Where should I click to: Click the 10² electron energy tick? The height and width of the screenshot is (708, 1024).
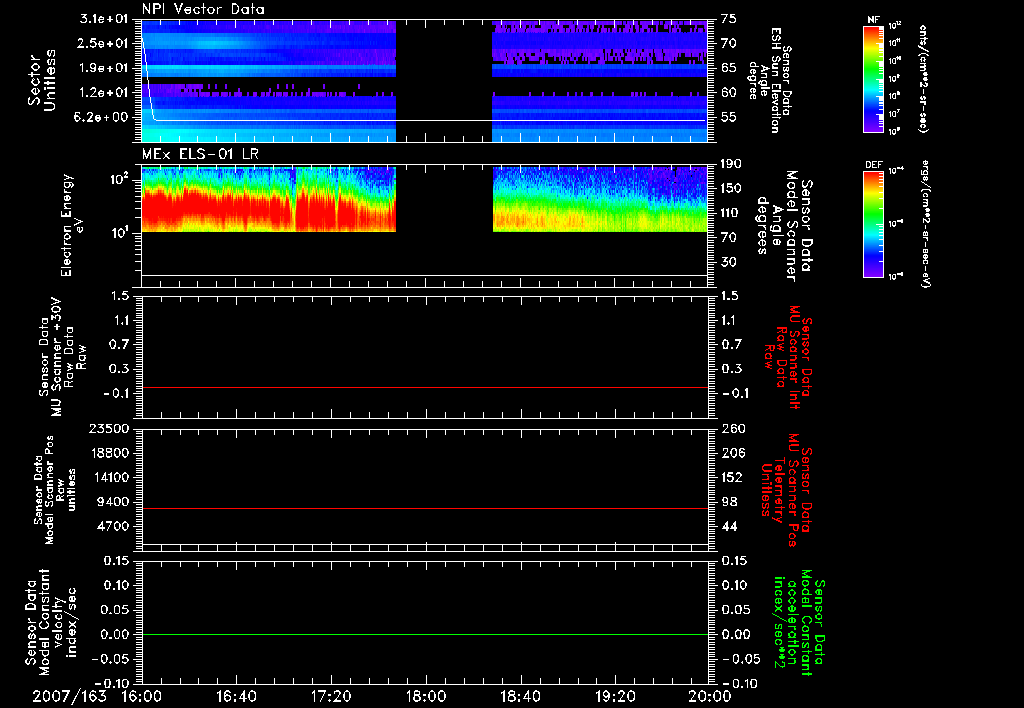click(x=119, y=178)
